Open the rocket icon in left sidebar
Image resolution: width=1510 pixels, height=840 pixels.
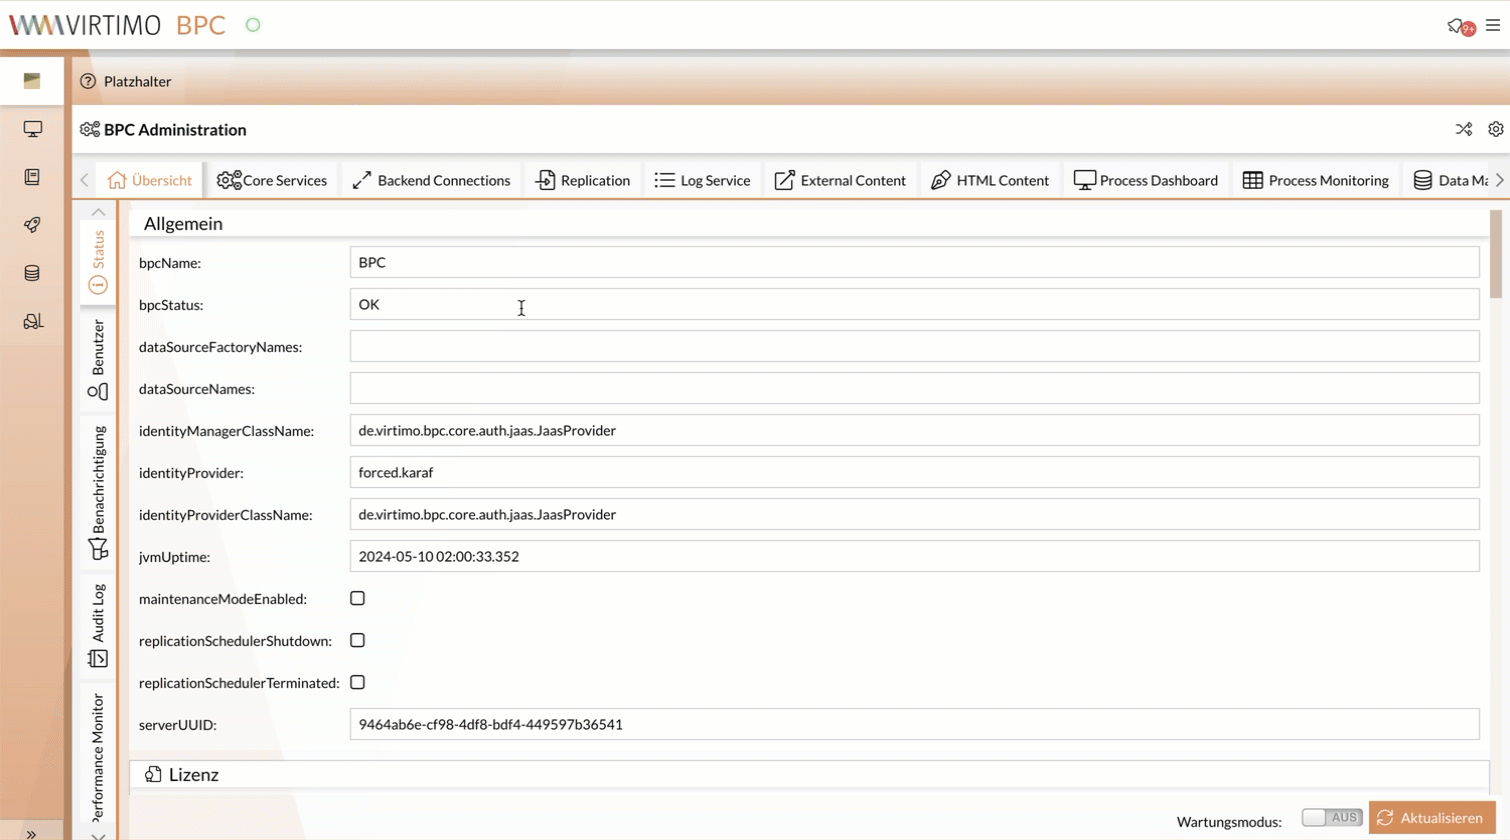(32, 225)
